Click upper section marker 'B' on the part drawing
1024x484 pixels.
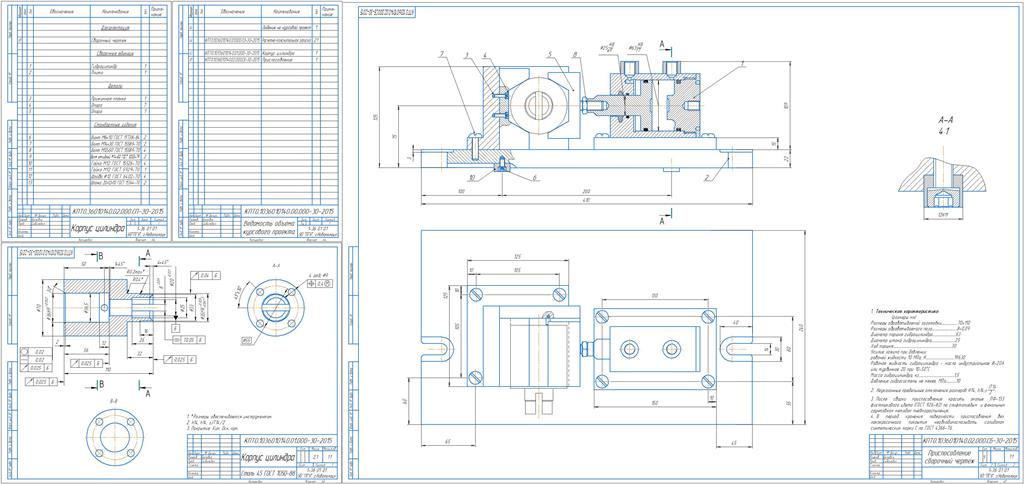[99, 256]
